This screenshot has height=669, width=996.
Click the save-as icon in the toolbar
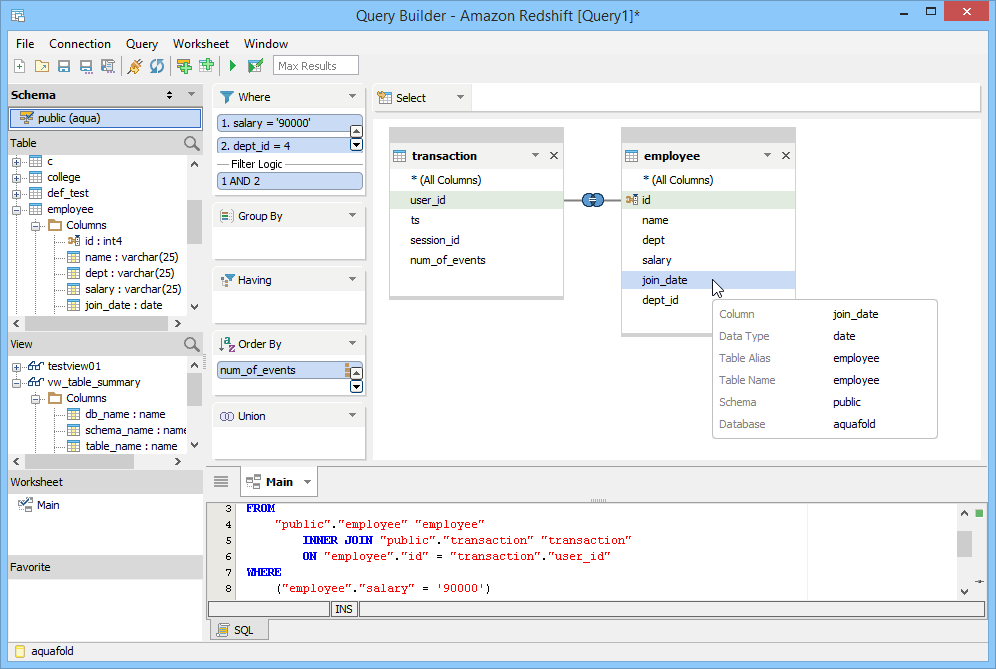(86, 66)
